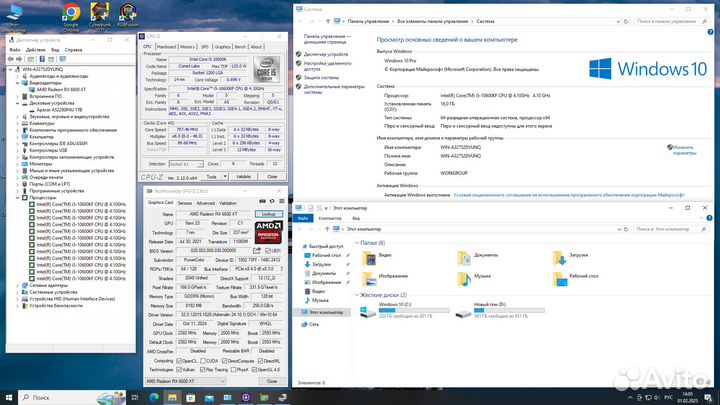720x405 pixels.
Task: Open Файл menu in Device Manager
Action: pos(15,50)
